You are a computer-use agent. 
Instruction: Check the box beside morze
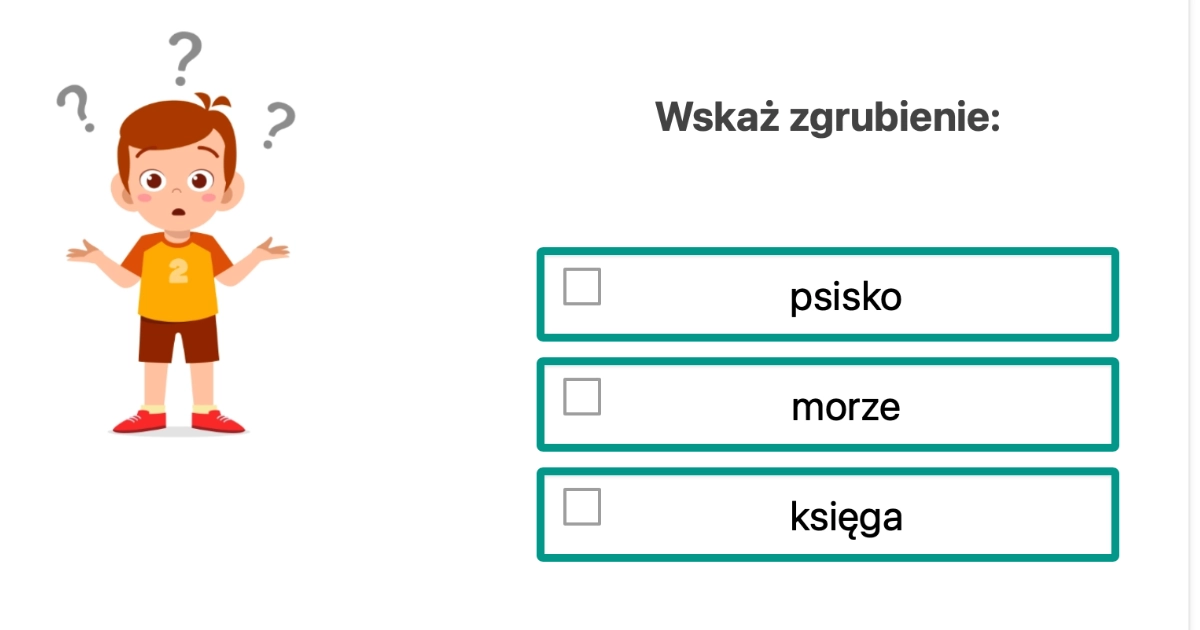coord(582,397)
